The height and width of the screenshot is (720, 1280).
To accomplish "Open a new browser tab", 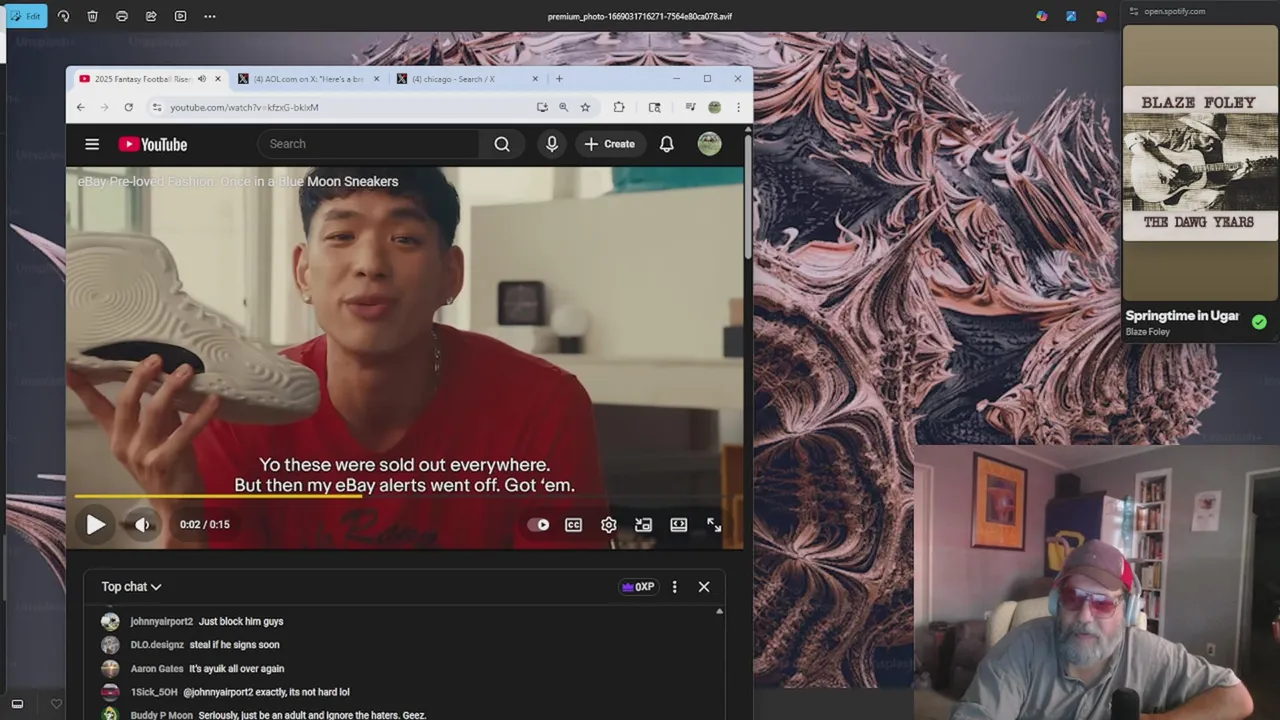I will coord(559,79).
